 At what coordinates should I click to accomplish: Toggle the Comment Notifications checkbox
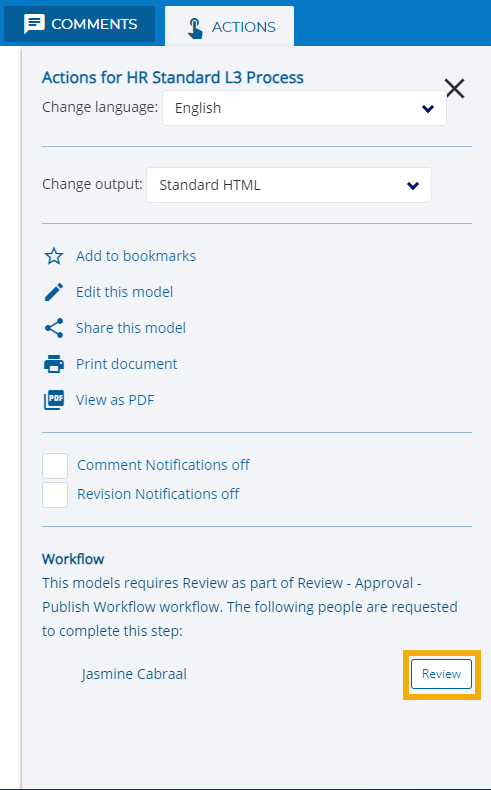55,466
